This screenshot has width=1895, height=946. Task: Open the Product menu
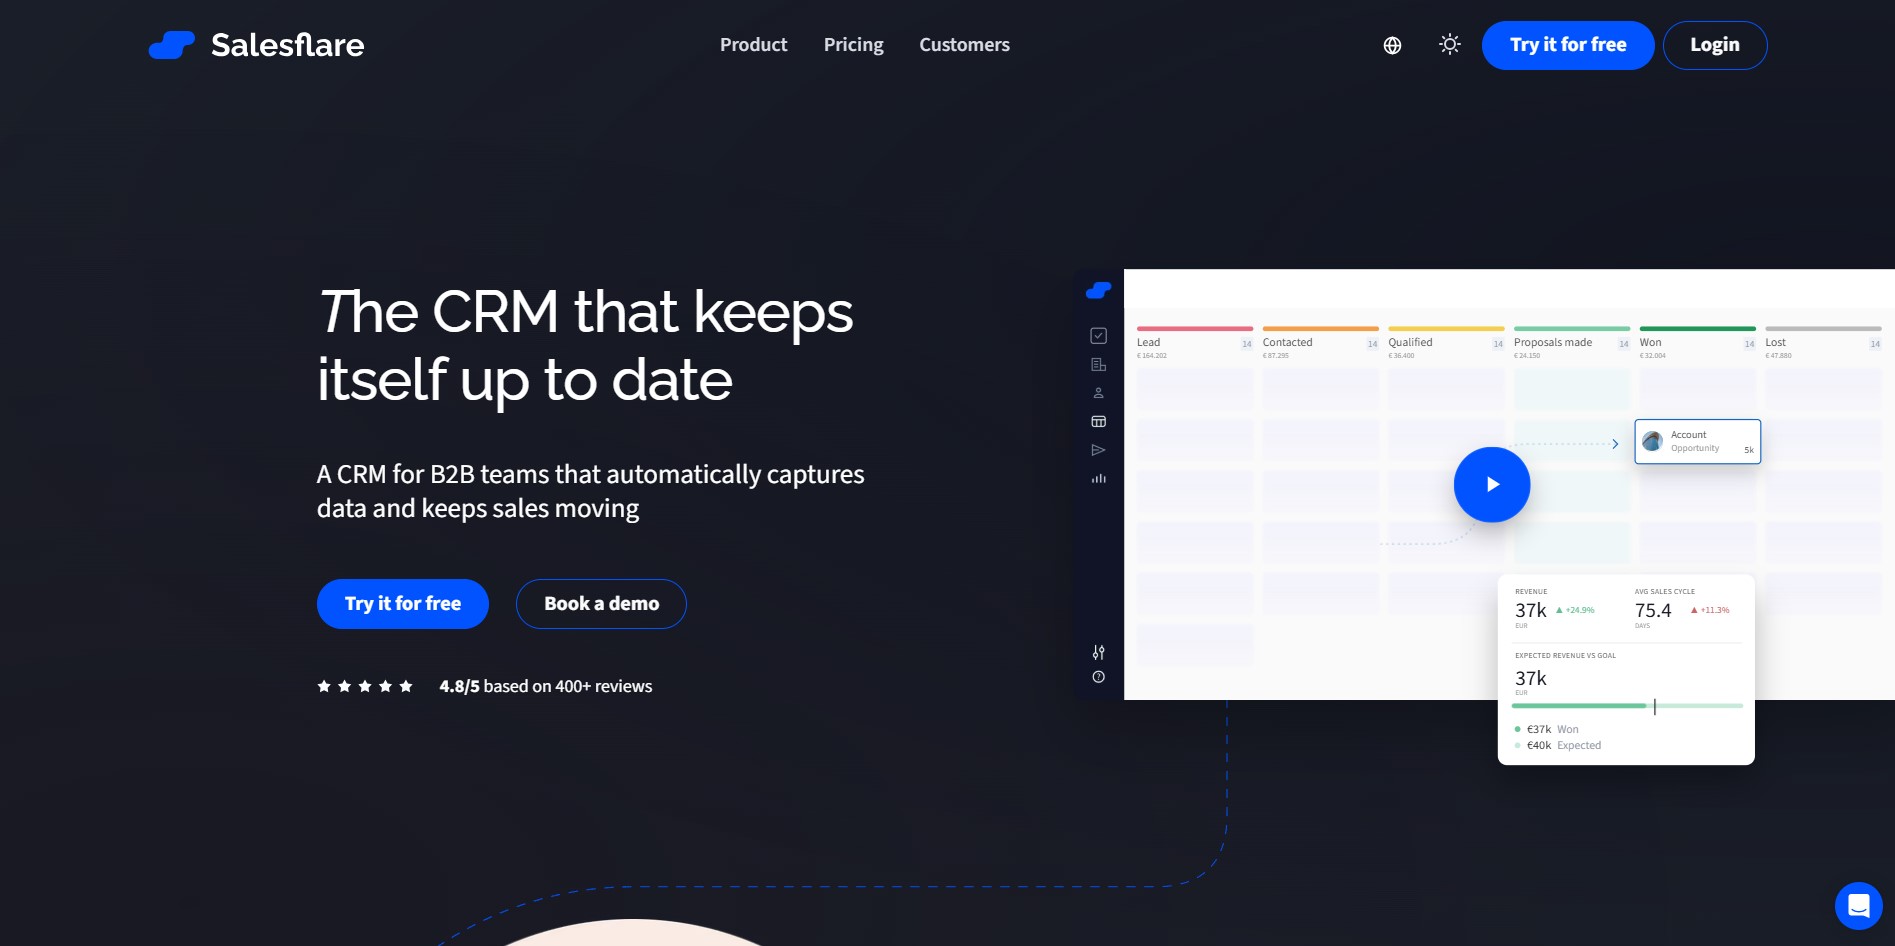point(753,45)
